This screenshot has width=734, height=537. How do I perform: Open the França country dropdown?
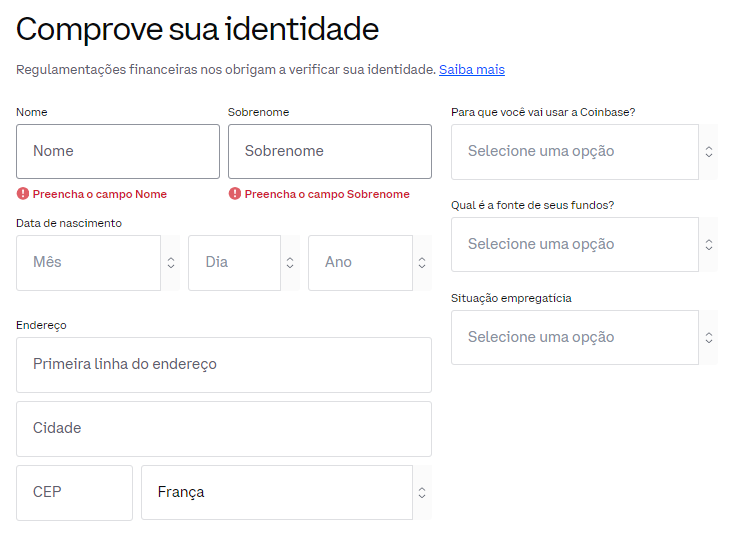(x=276, y=493)
